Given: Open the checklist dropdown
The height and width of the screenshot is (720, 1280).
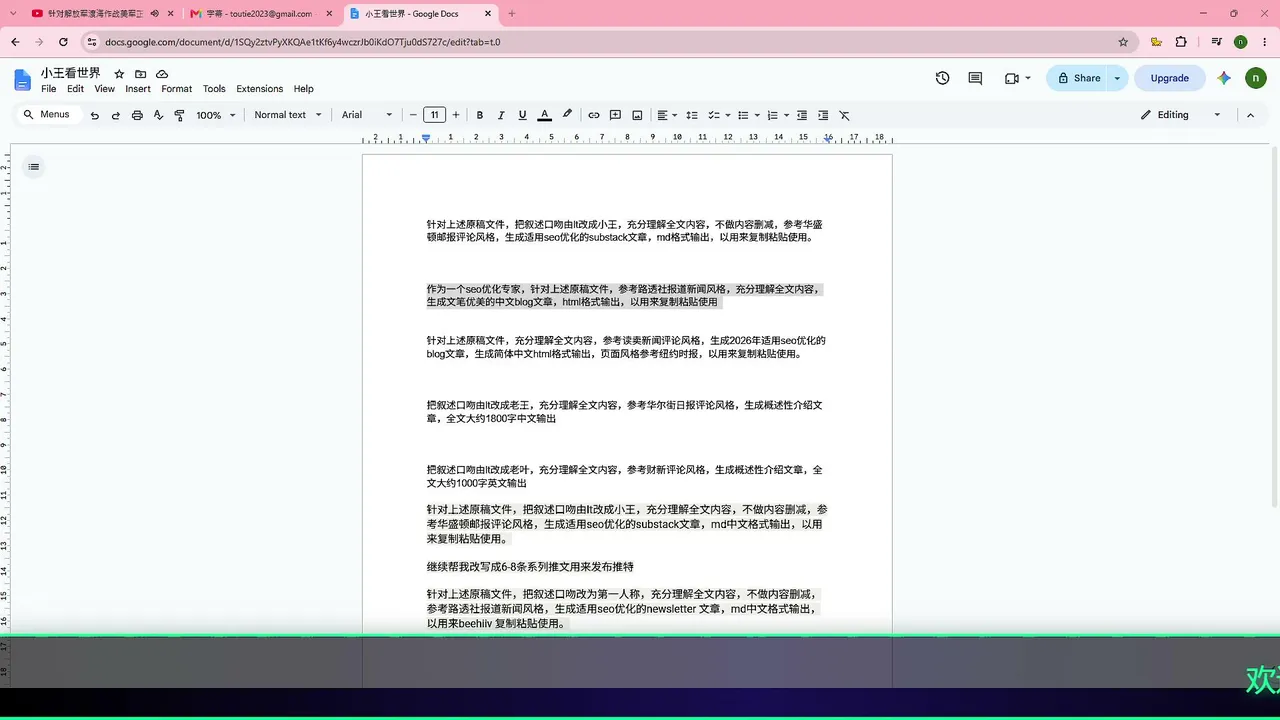Looking at the screenshot, I should pos(719,115).
